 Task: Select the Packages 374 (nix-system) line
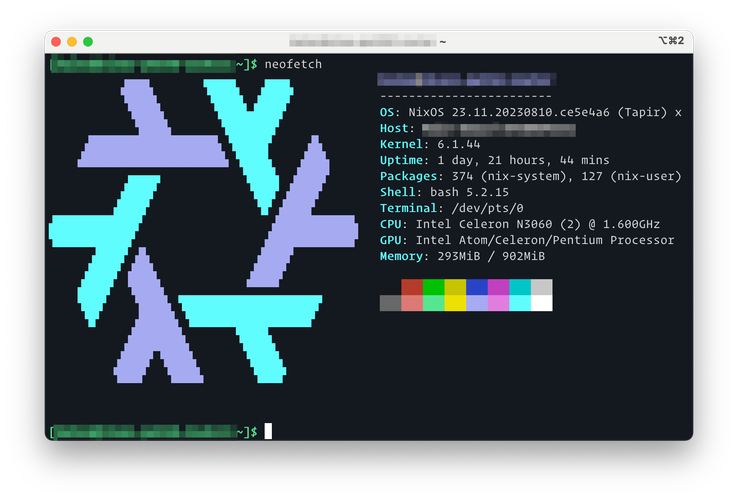click(530, 176)
